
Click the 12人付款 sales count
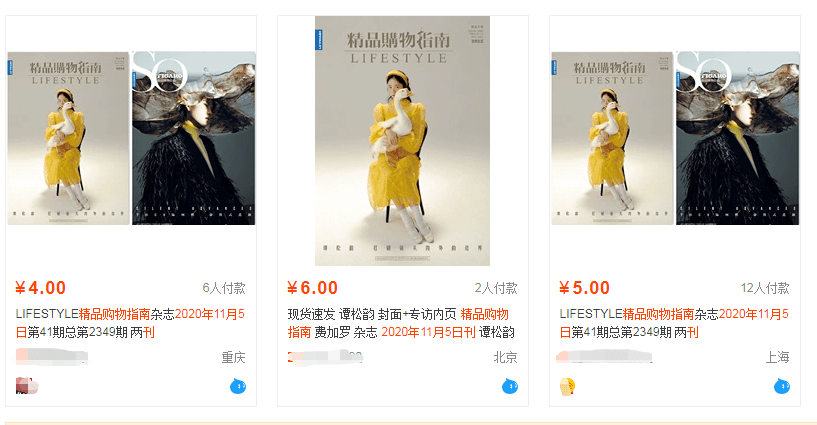765,288
